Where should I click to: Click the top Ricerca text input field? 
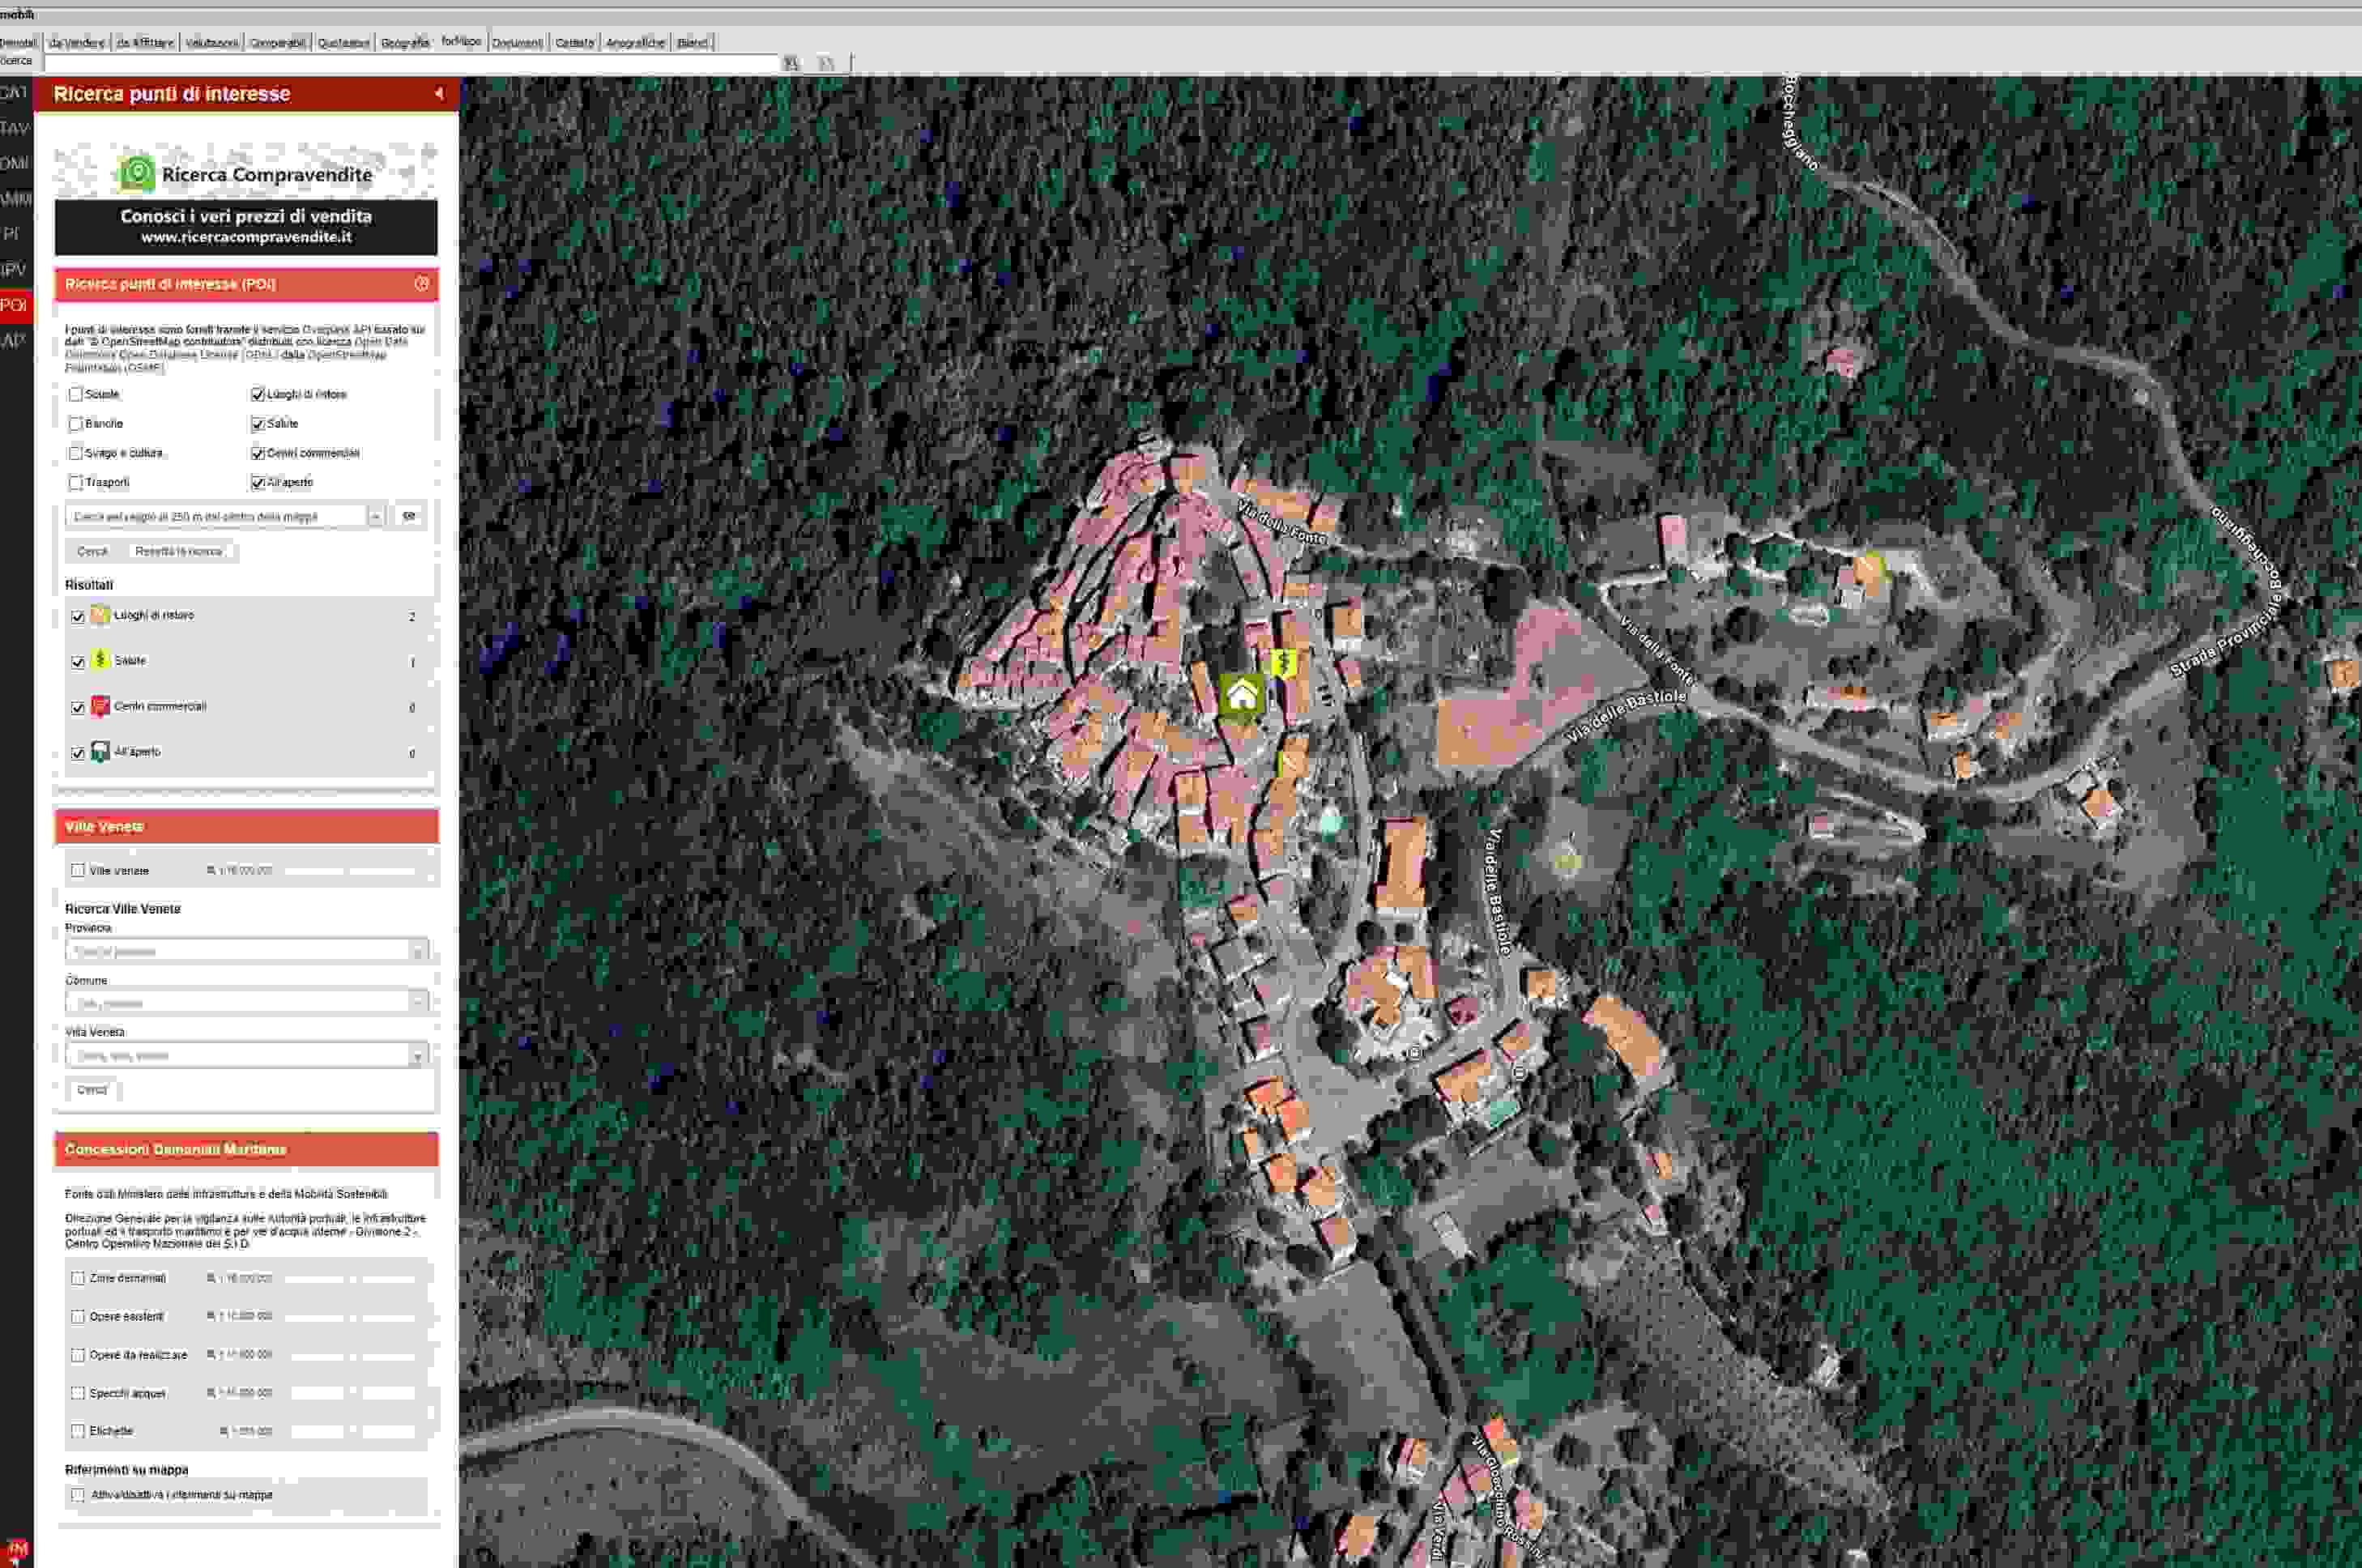(410, 62)
